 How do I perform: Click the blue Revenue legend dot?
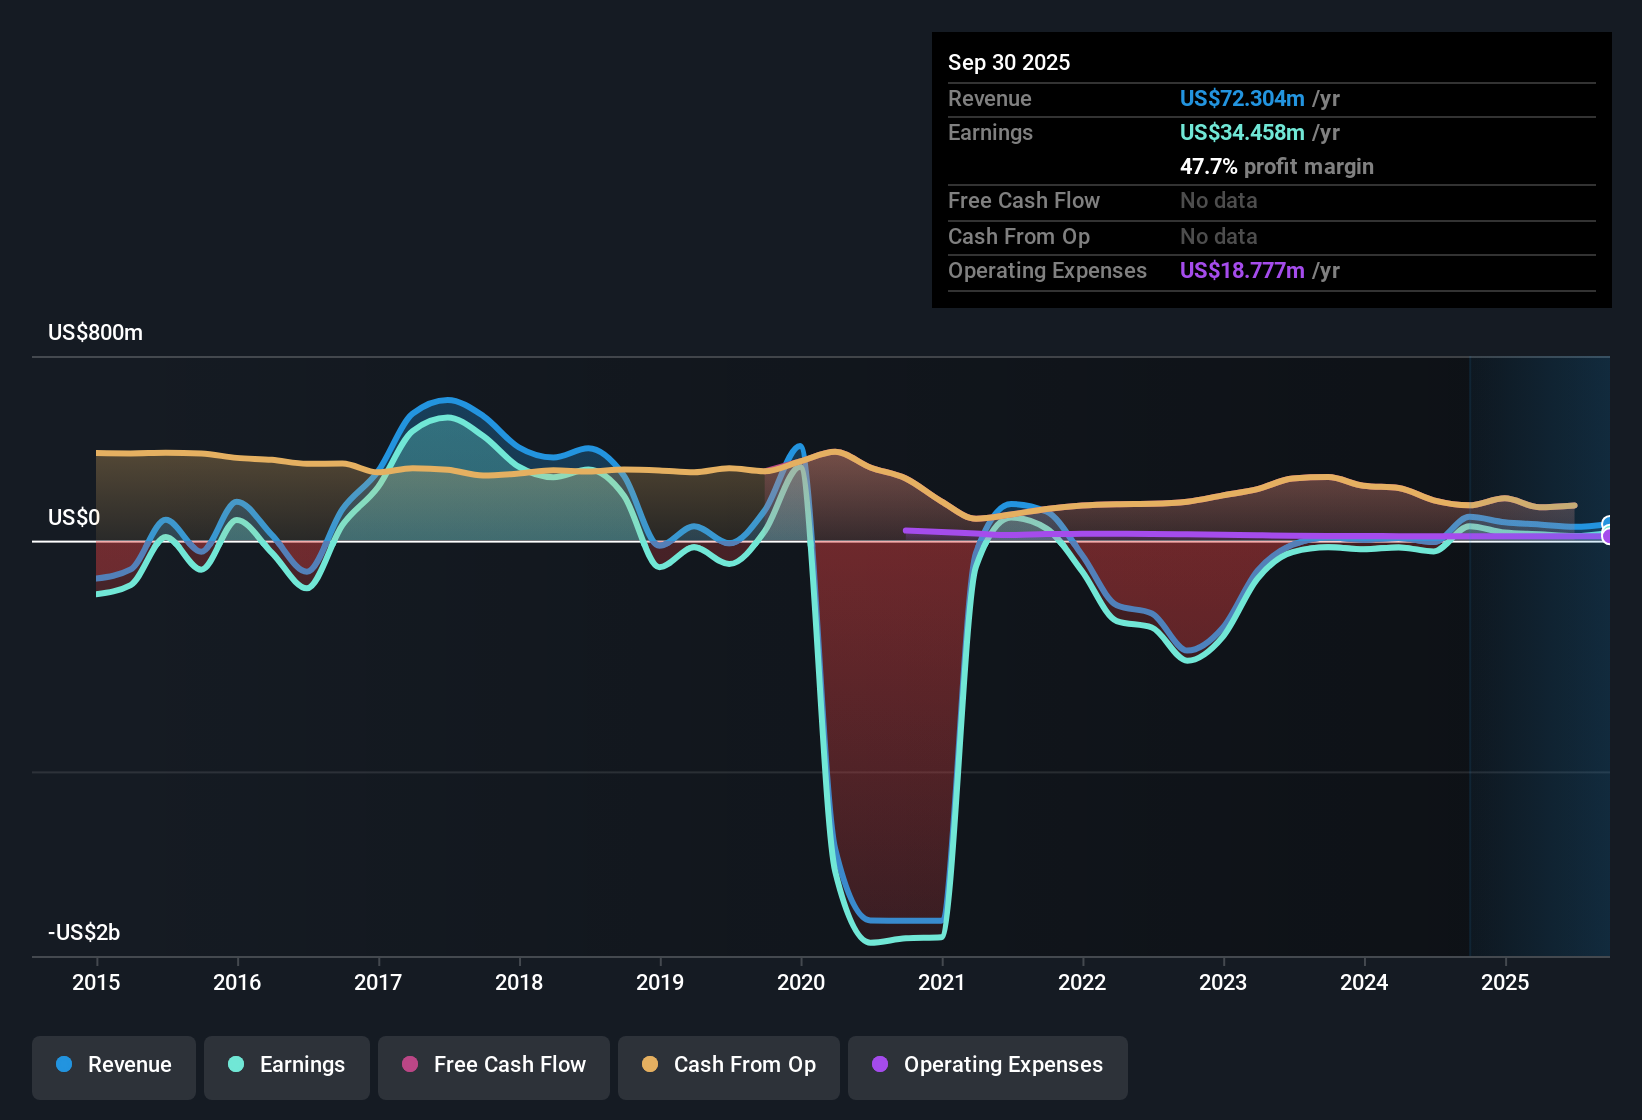pyautogui.click(x=63, y=1066)
